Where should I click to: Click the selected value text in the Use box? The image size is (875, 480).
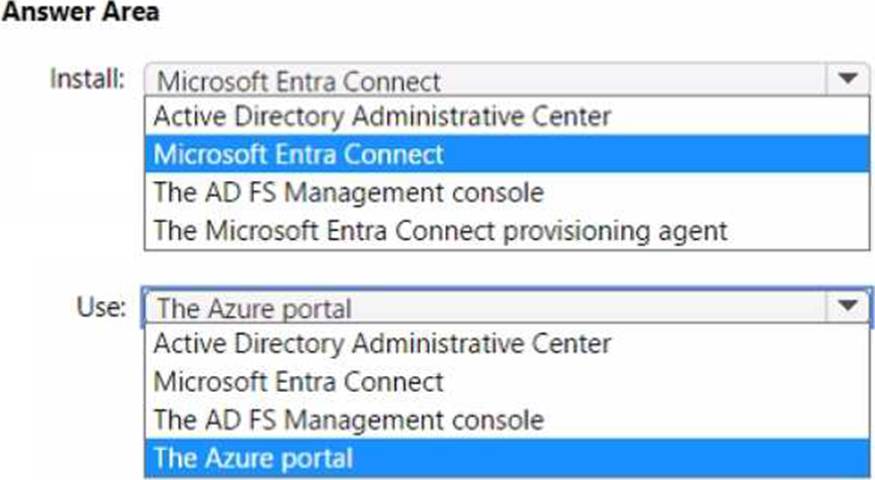coord(254,309)
